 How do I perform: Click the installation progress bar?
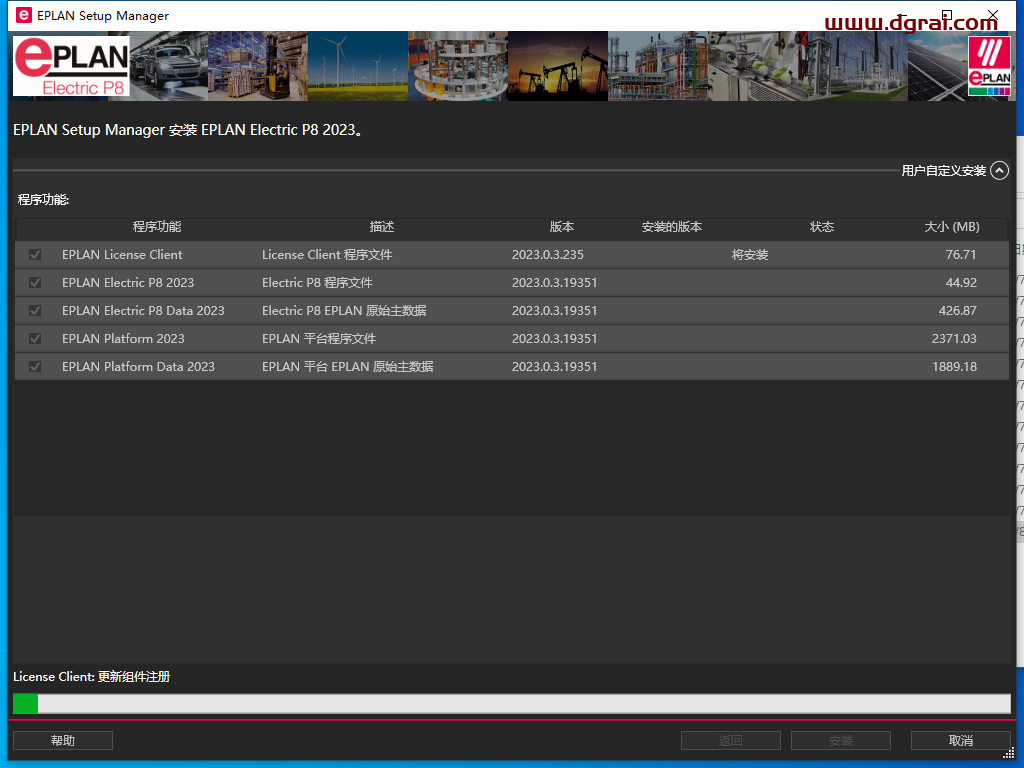click(x=512, y=703)
